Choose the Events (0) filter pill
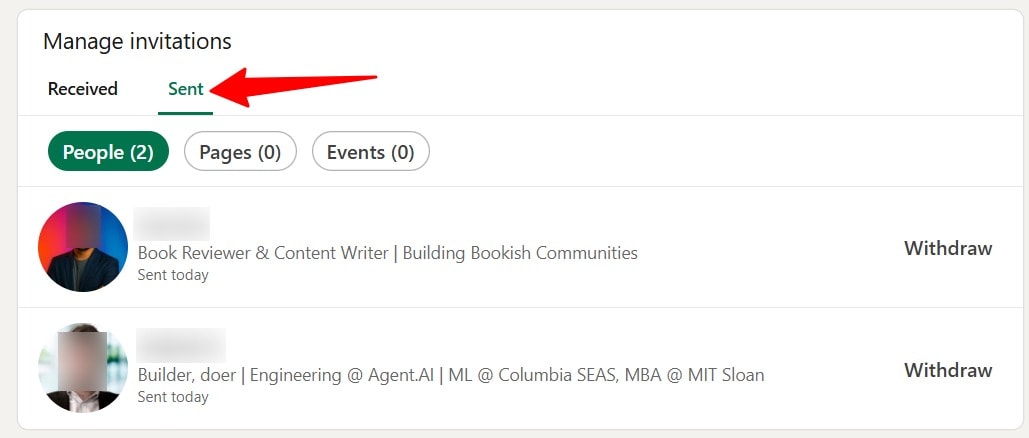Viewport: 1029px width, 438px height. click(x=371, y=152)
